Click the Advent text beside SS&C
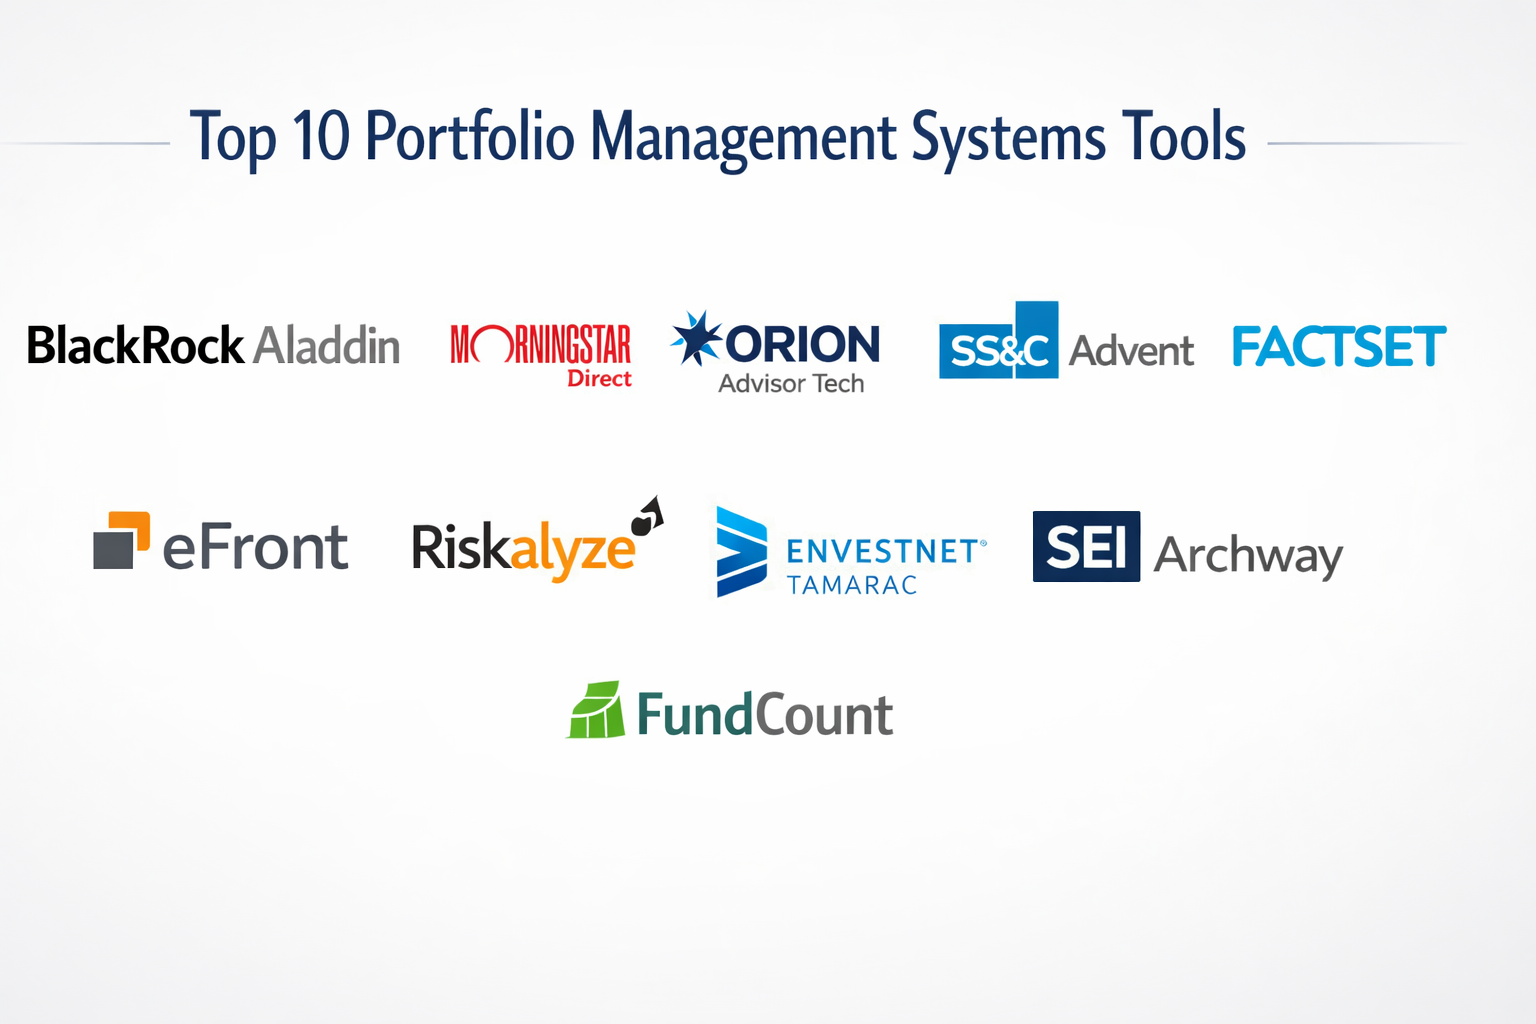Viewport: 1536px width, 1024px height. (x=1131, y=351)
